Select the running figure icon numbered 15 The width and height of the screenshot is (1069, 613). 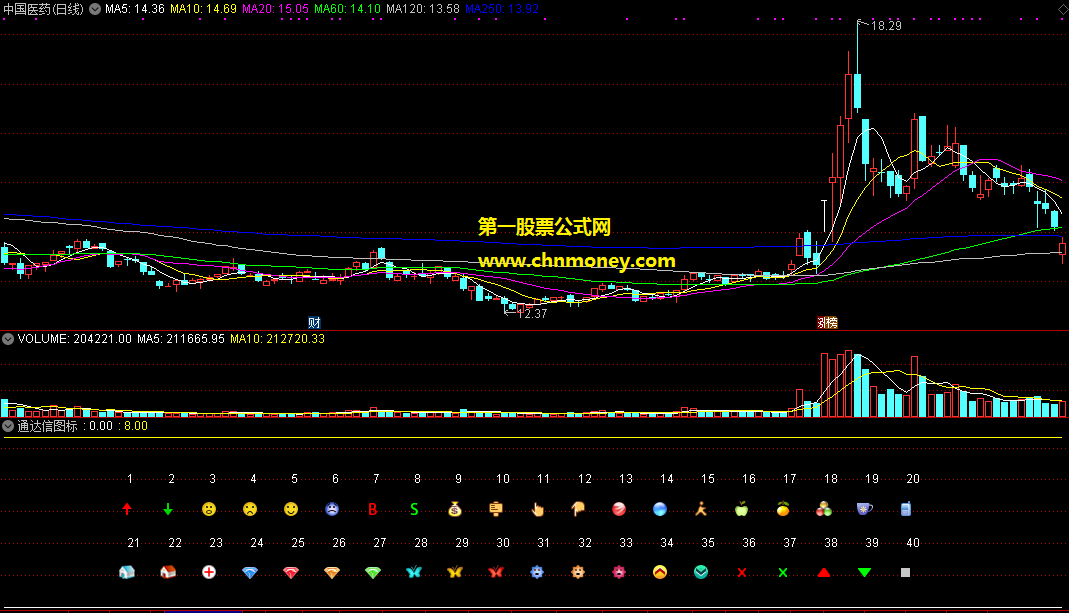click(x=701, y=509)
